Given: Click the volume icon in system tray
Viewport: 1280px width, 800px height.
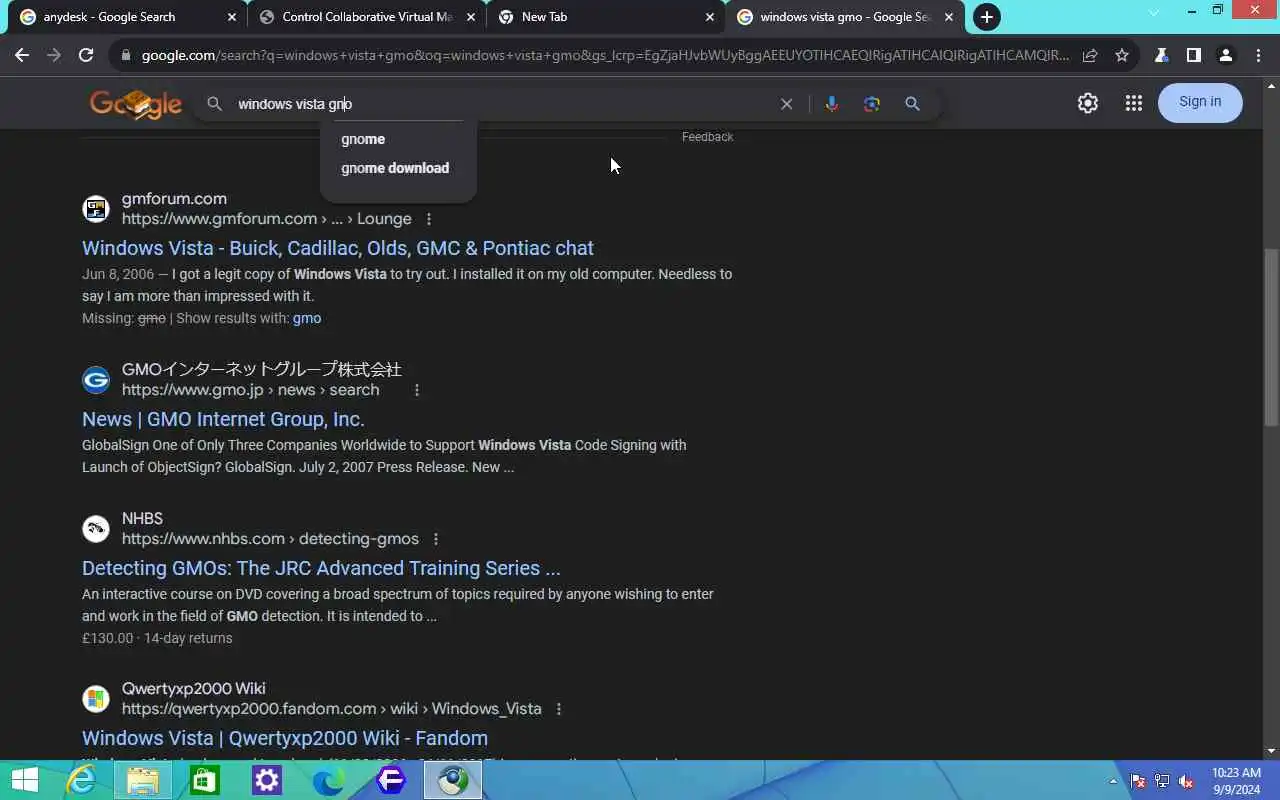Looking at the screenshot, I should click(1186, 781).
